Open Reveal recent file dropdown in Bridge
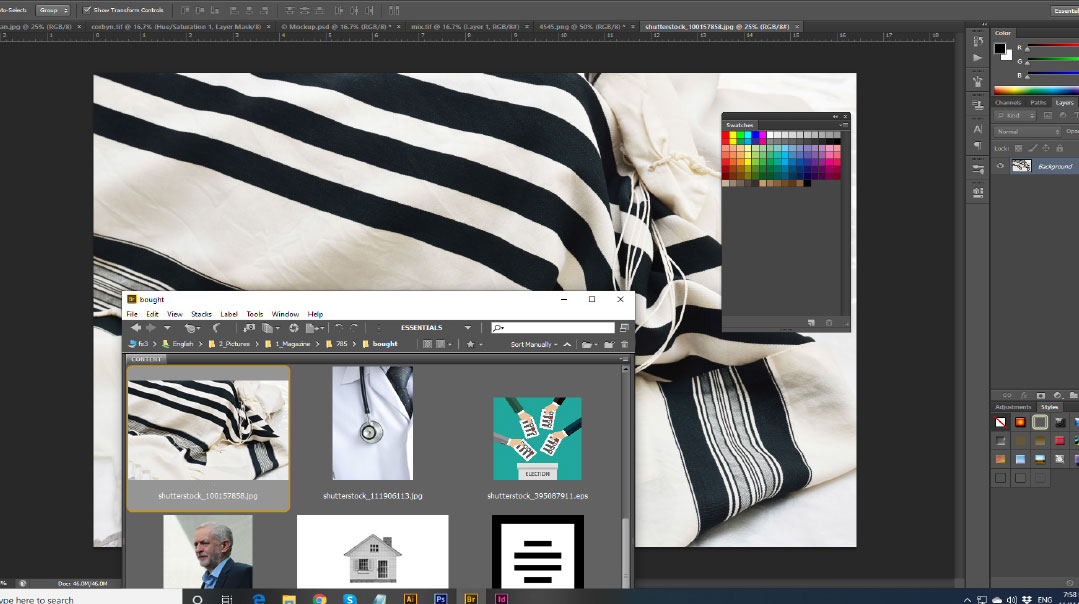Viewport: 1079px width, 604px height. [x=191, y=328]
